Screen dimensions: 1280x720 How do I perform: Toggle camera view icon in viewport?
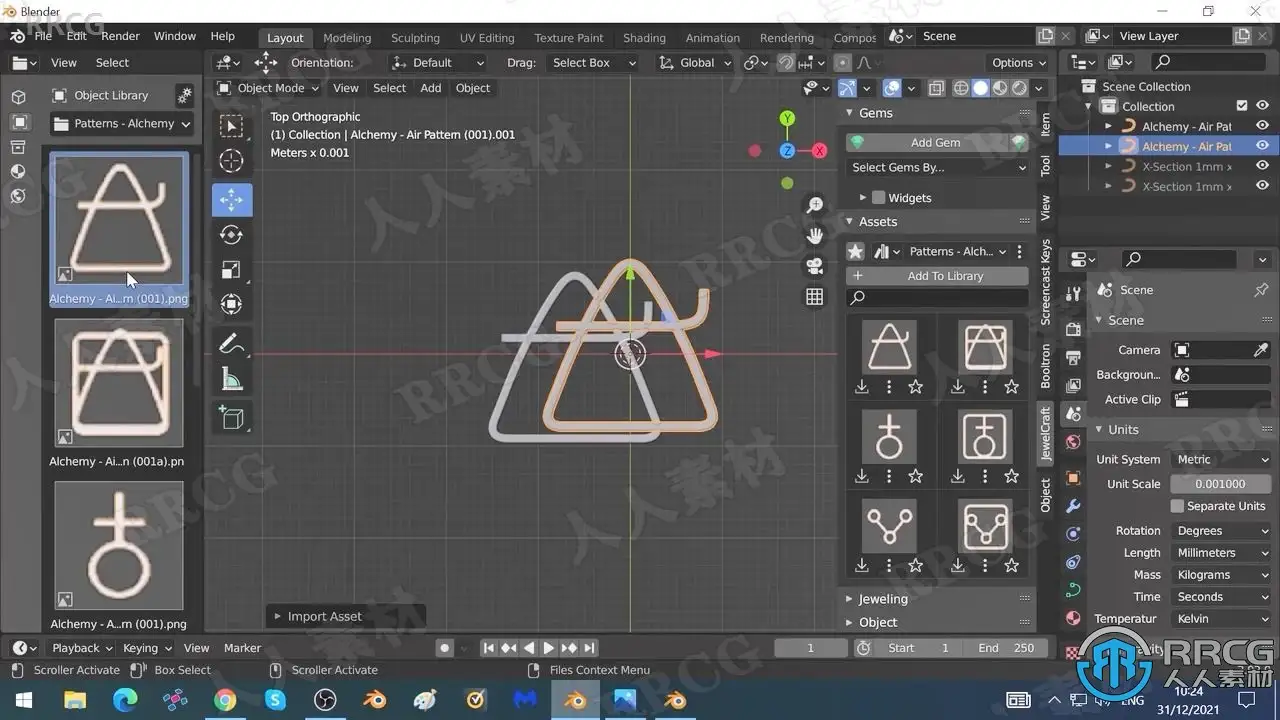[815, 266]
